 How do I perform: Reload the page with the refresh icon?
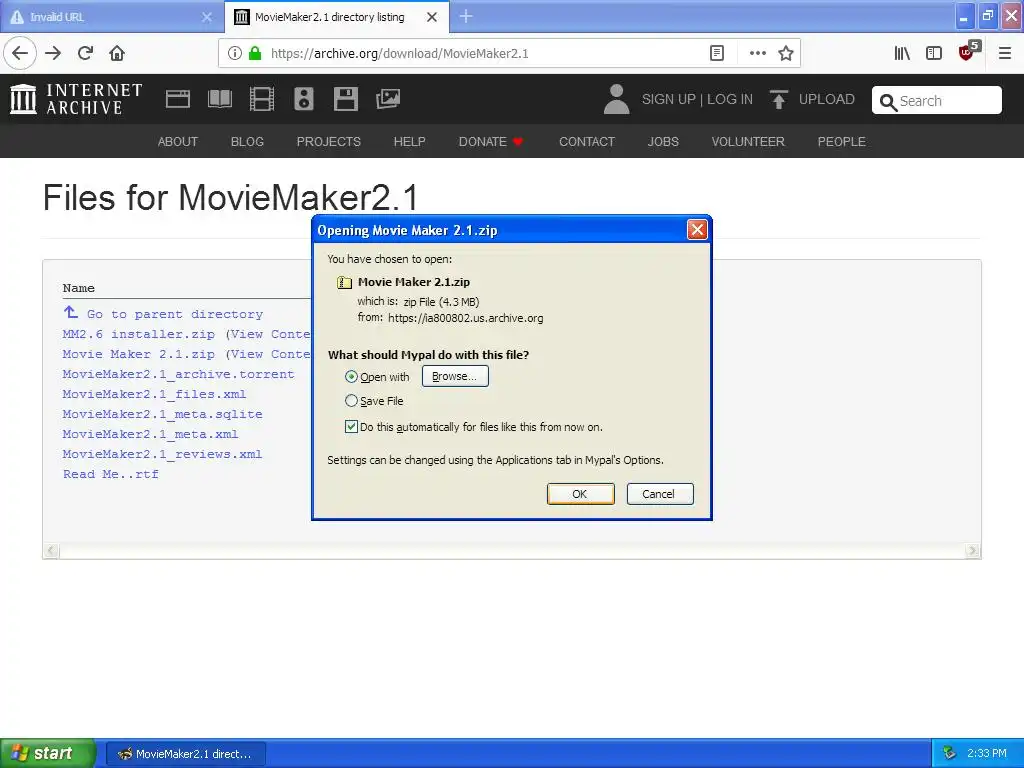tap(85, 54)
